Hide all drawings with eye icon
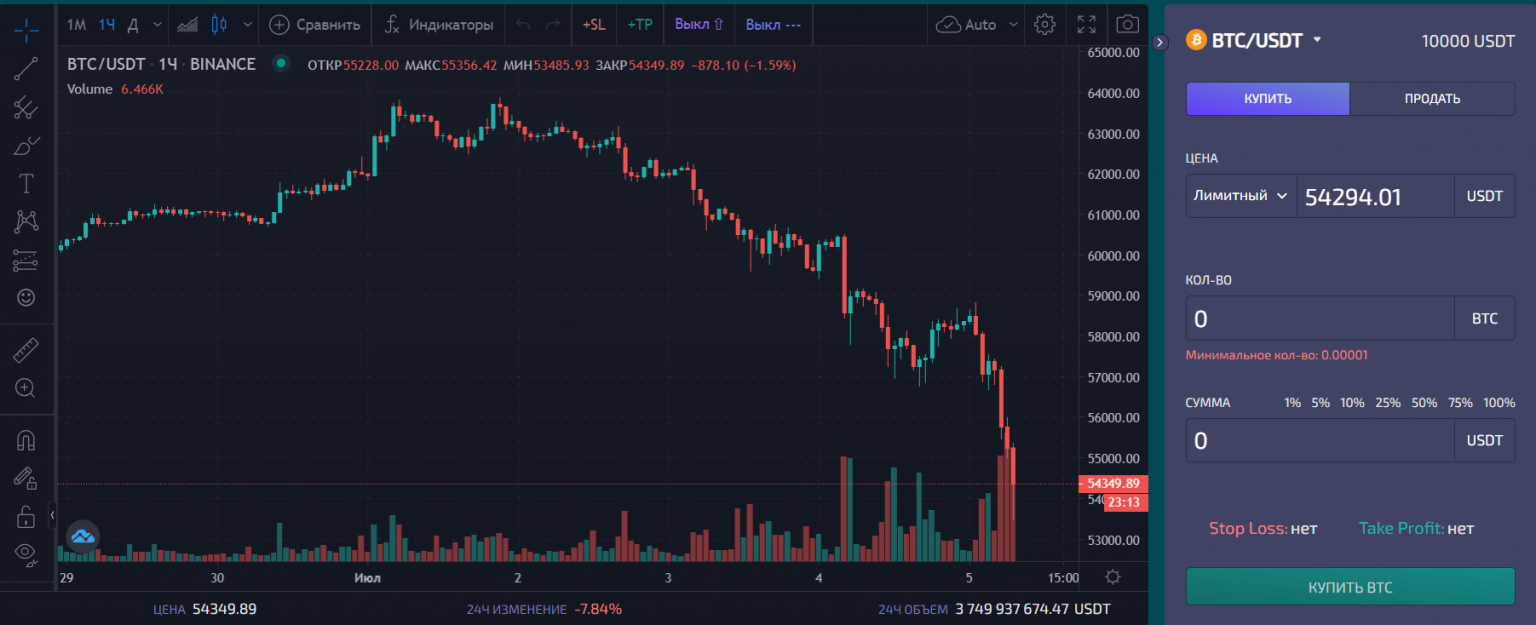 tap(26, 552)
